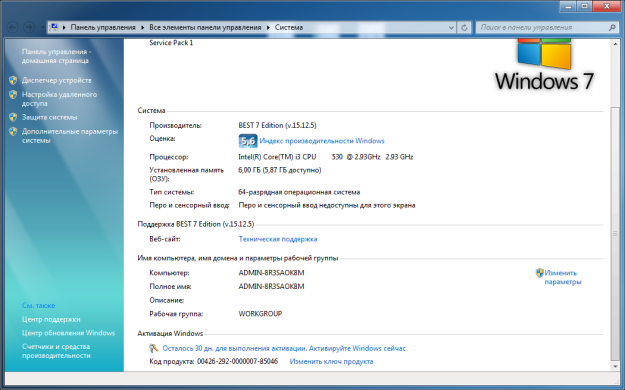
Task: Click shield icon beside 'Настройка удаленного доступа'
Action: pyautogui.click(x=13, y=95)
